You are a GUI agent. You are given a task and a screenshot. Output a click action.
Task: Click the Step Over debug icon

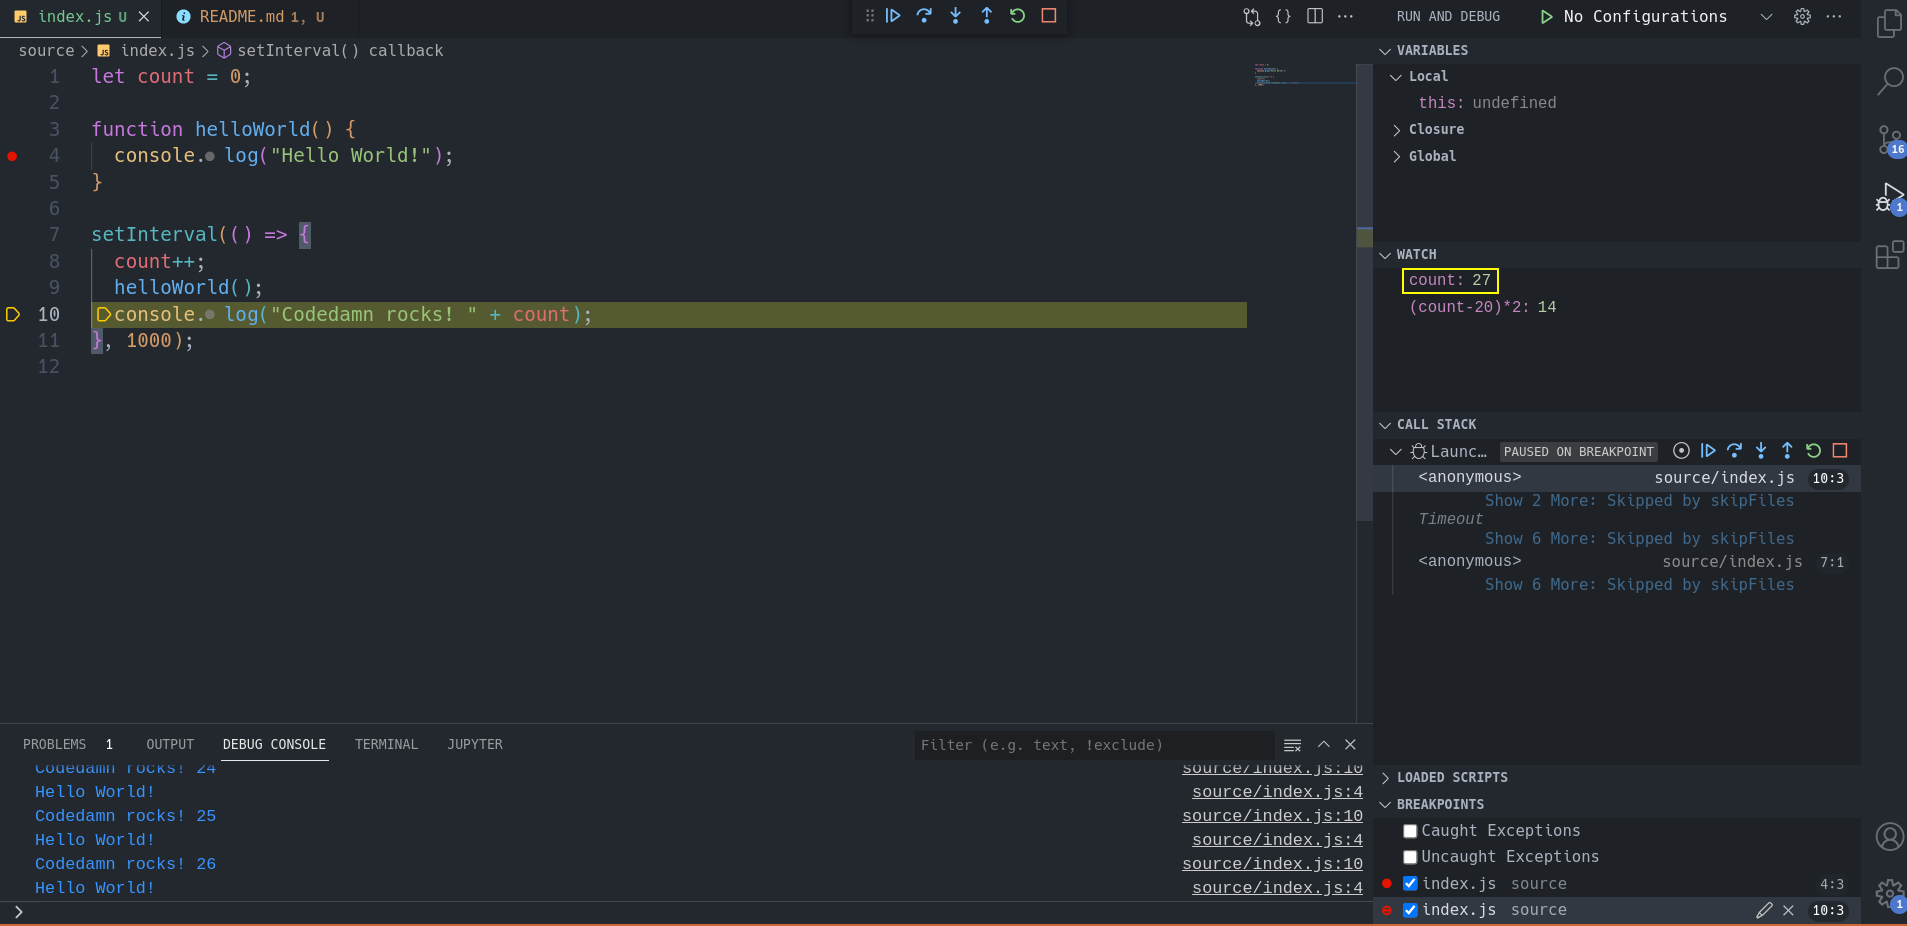(x=925, y=16)
